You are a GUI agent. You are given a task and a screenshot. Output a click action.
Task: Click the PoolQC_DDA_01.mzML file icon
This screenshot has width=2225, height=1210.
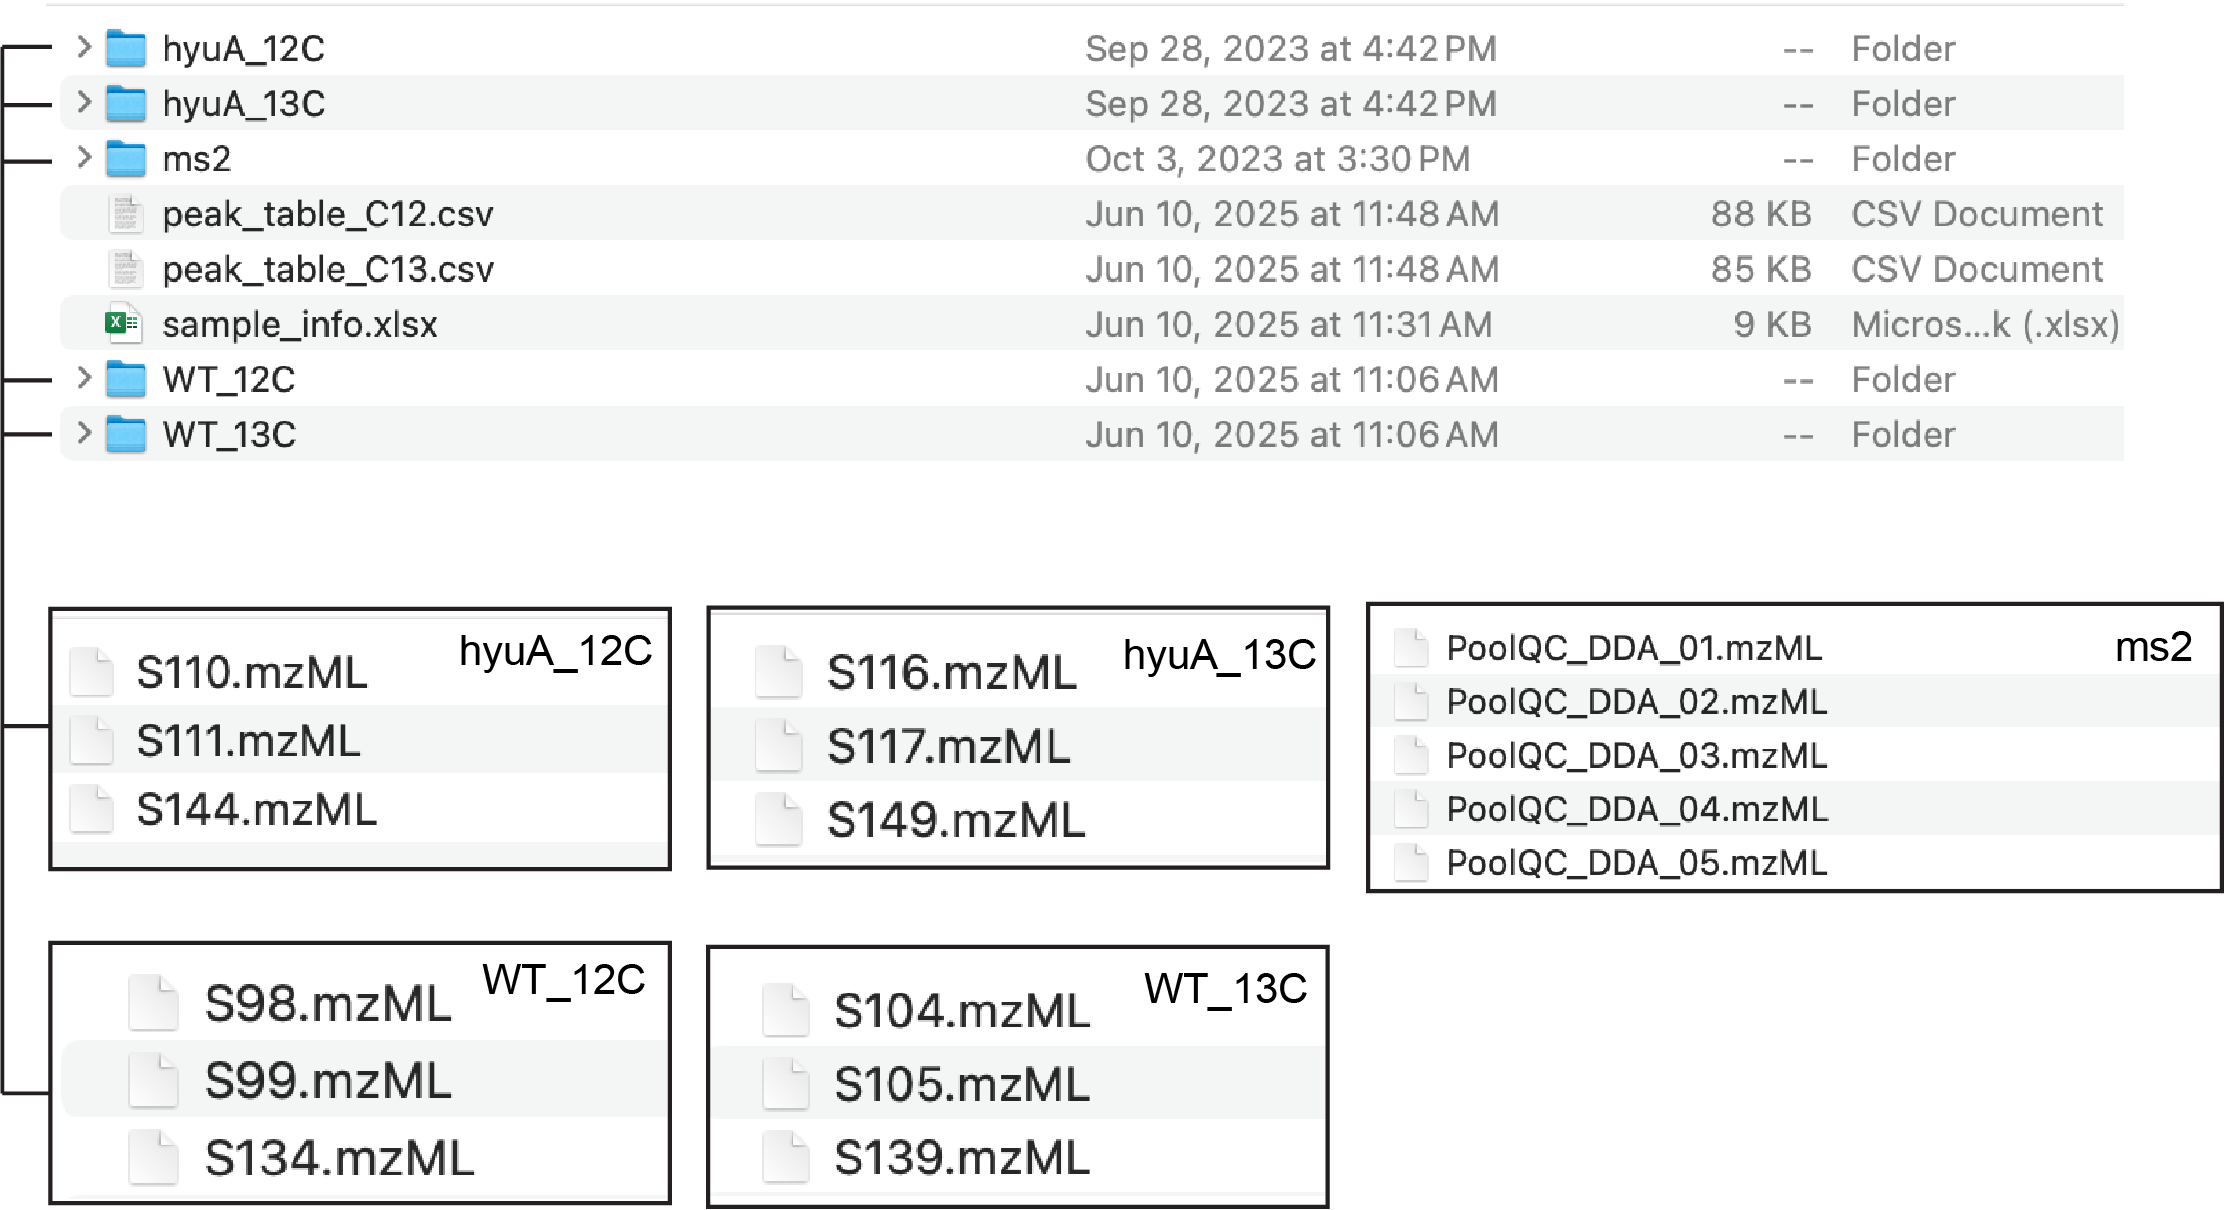point(1411,648)
